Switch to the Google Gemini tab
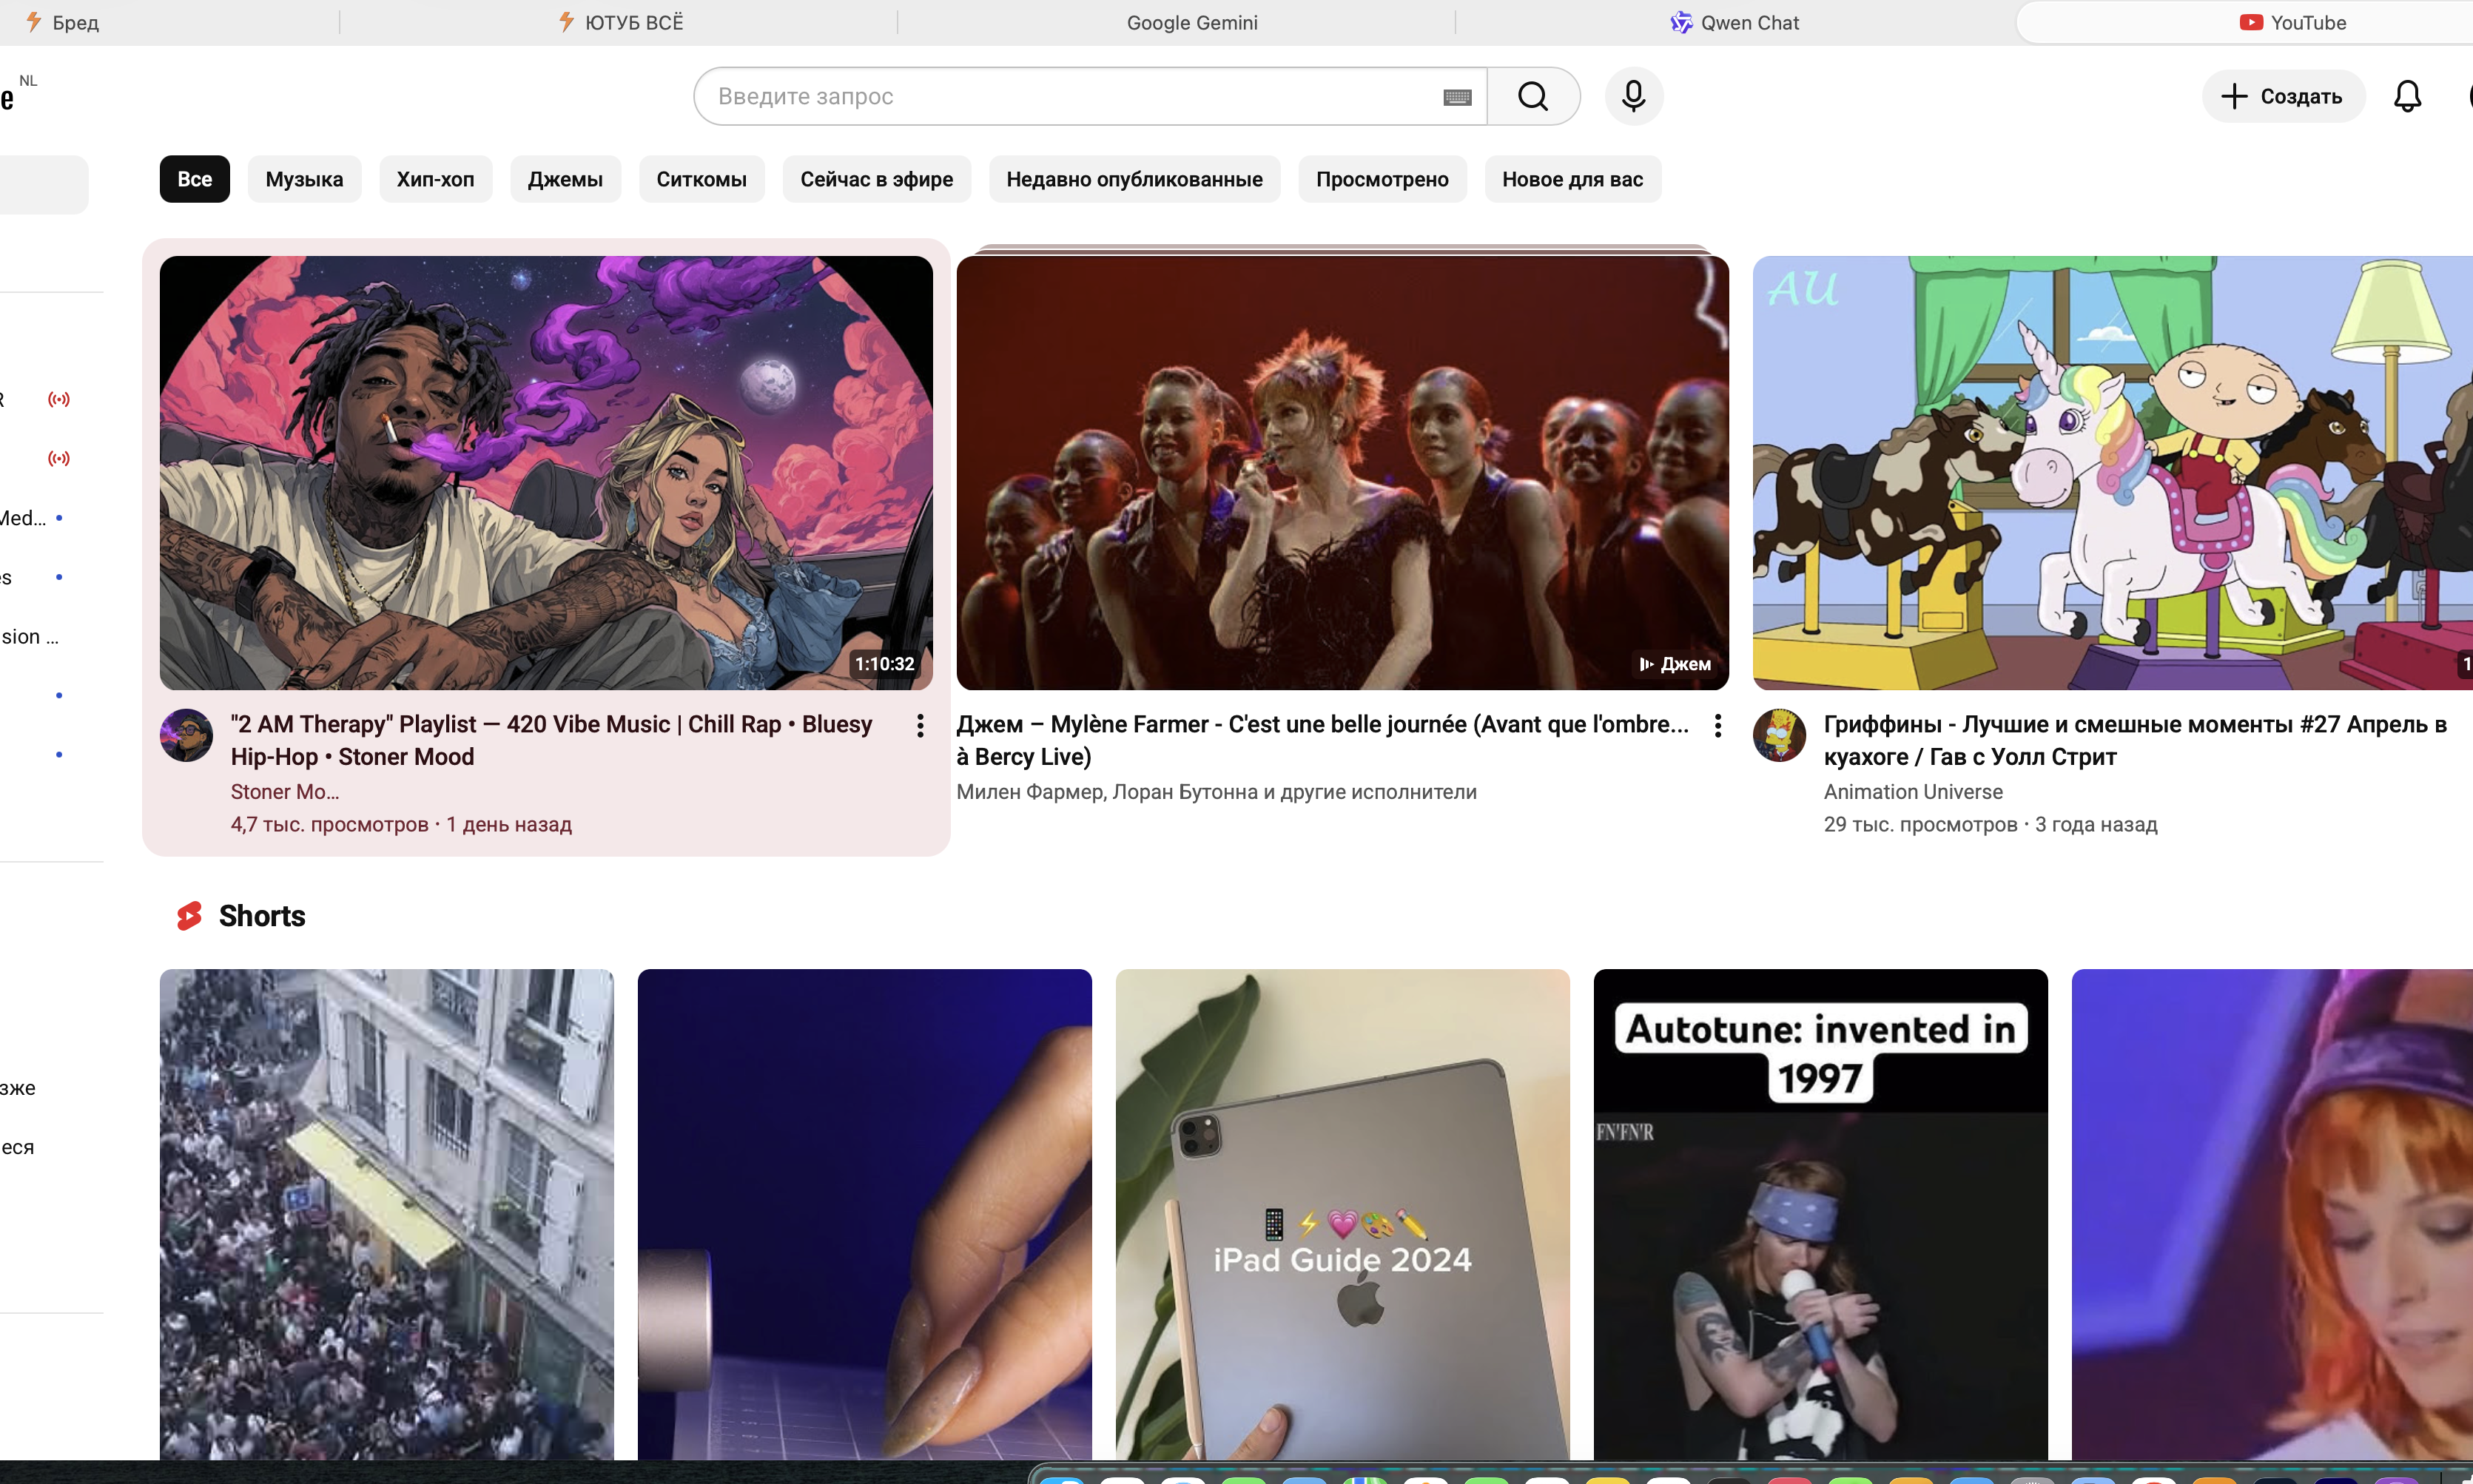Viewport: 2473px width, 1484px height. 1191,22
